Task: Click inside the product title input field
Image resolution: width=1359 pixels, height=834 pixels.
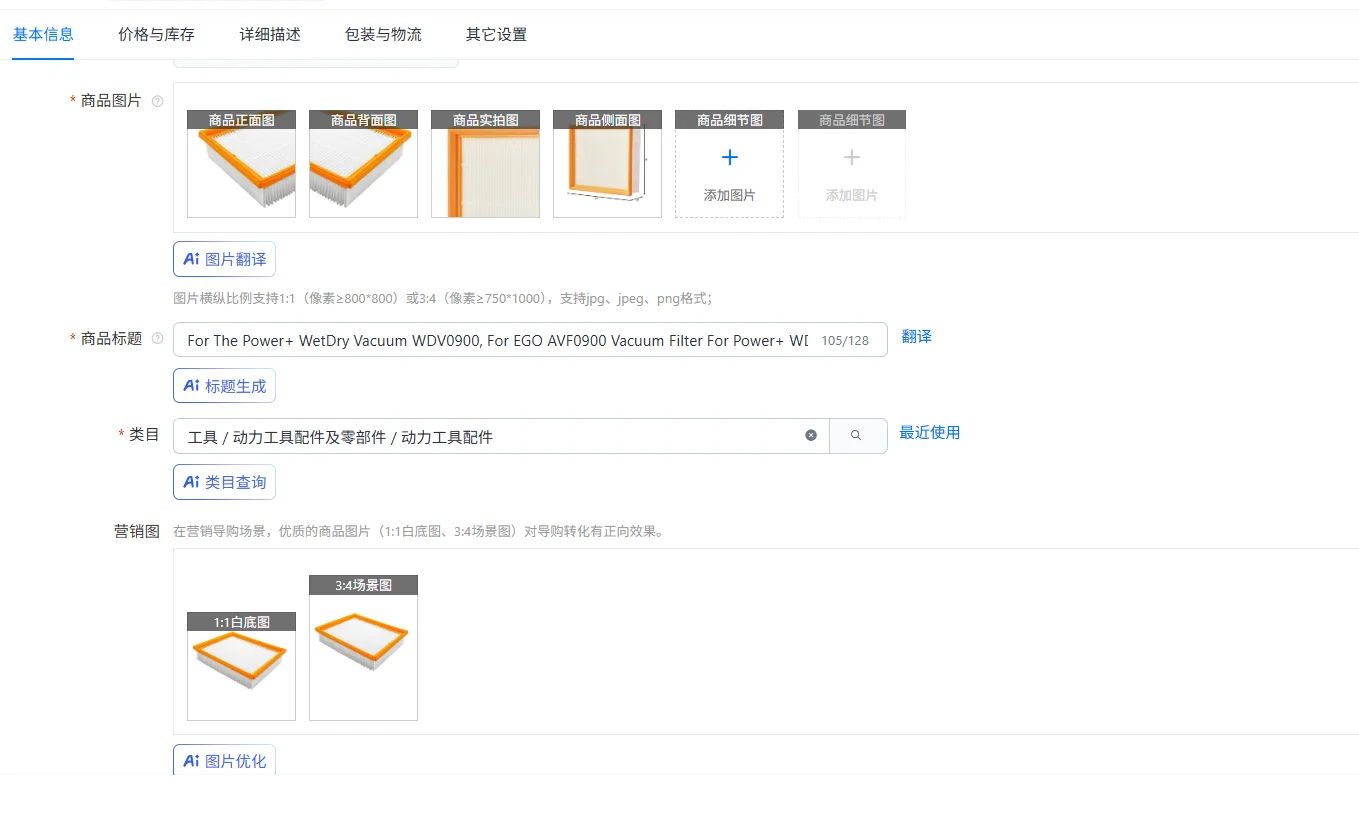Action: click(500, 340)
